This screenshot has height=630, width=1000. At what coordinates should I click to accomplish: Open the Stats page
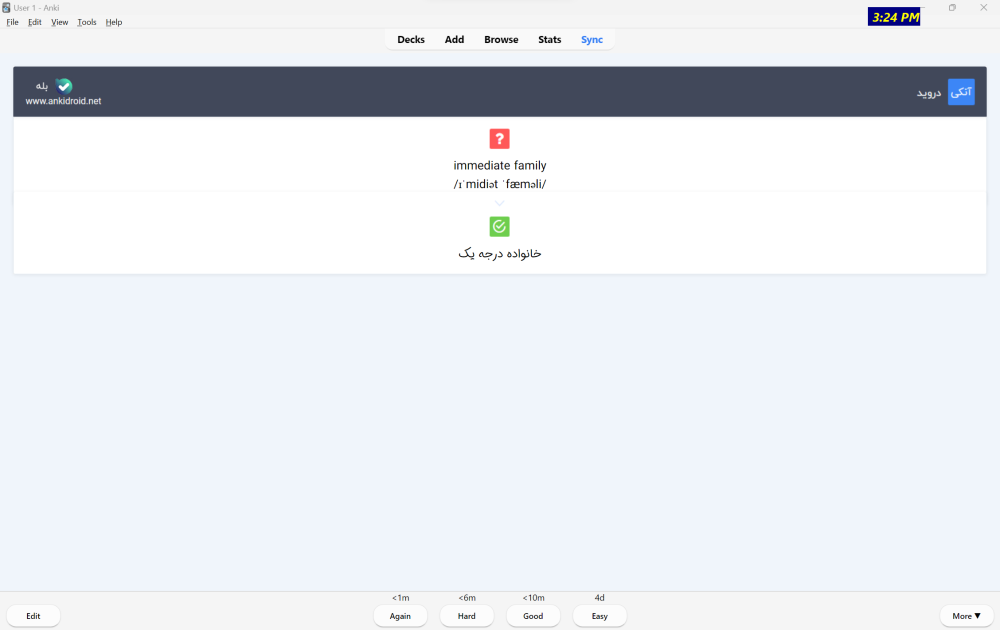pyautogui.click(x=549, y=40)
